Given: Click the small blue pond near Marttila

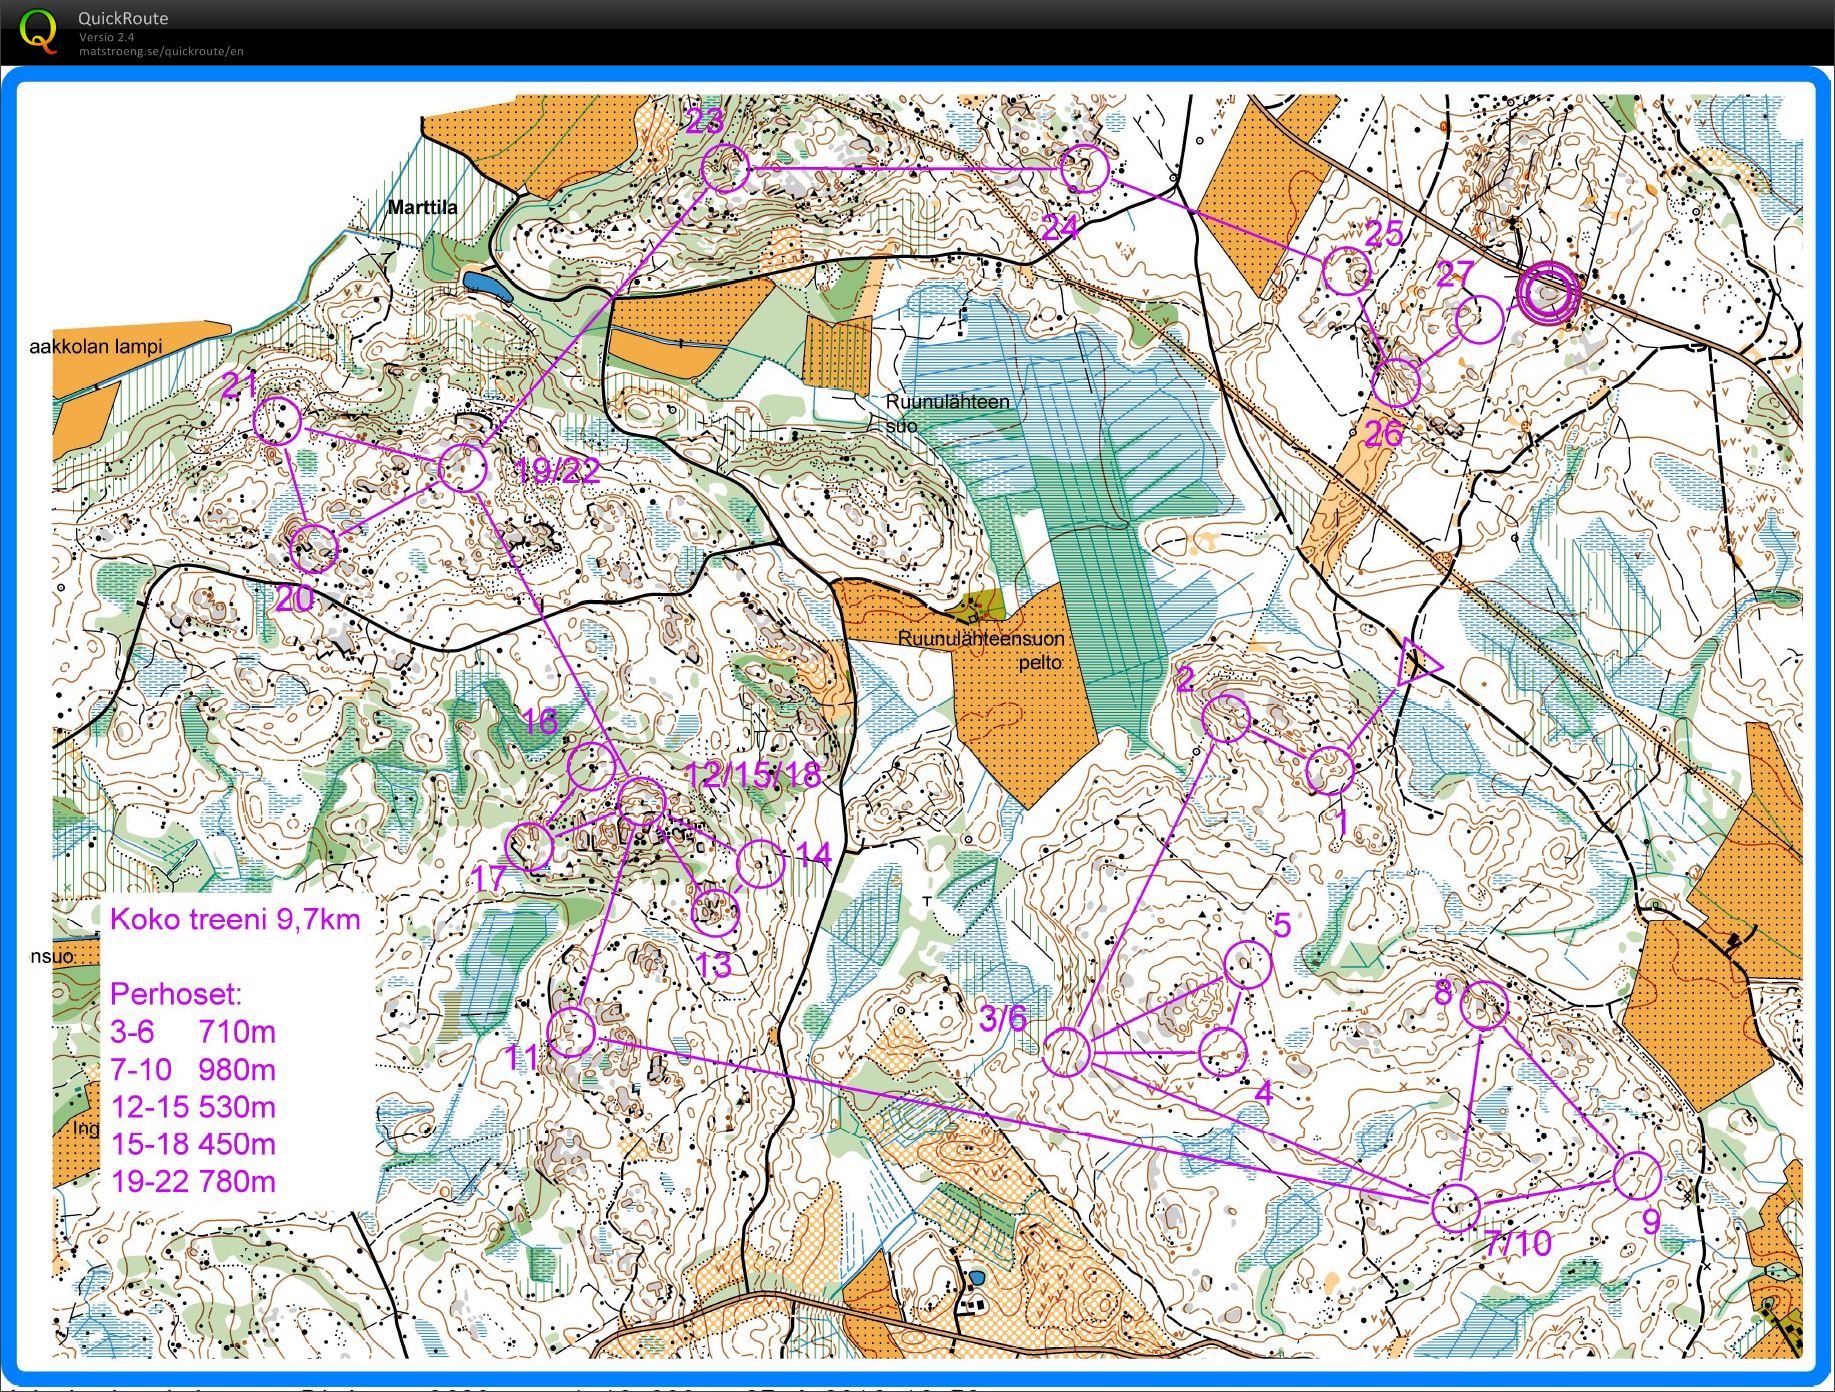Looking at the screenshot, I should pyautogui.click(x=489, y=285).
